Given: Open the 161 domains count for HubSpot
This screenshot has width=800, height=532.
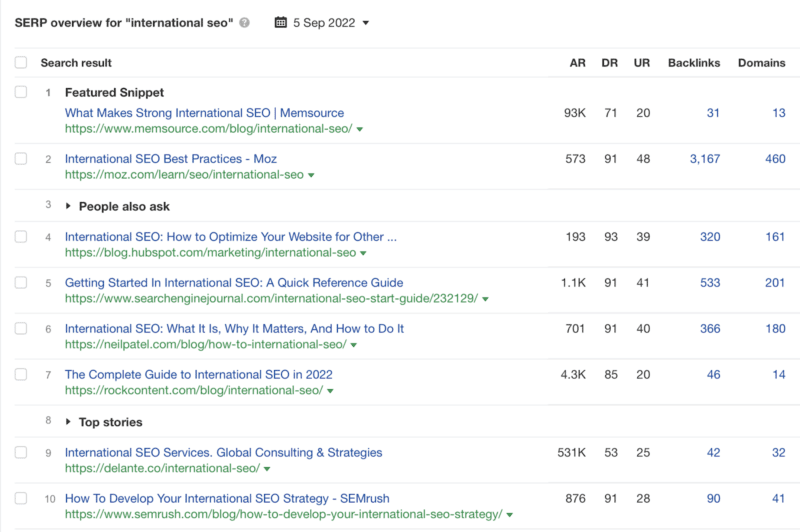Looking at the screenshot, I should pos(775,237).
